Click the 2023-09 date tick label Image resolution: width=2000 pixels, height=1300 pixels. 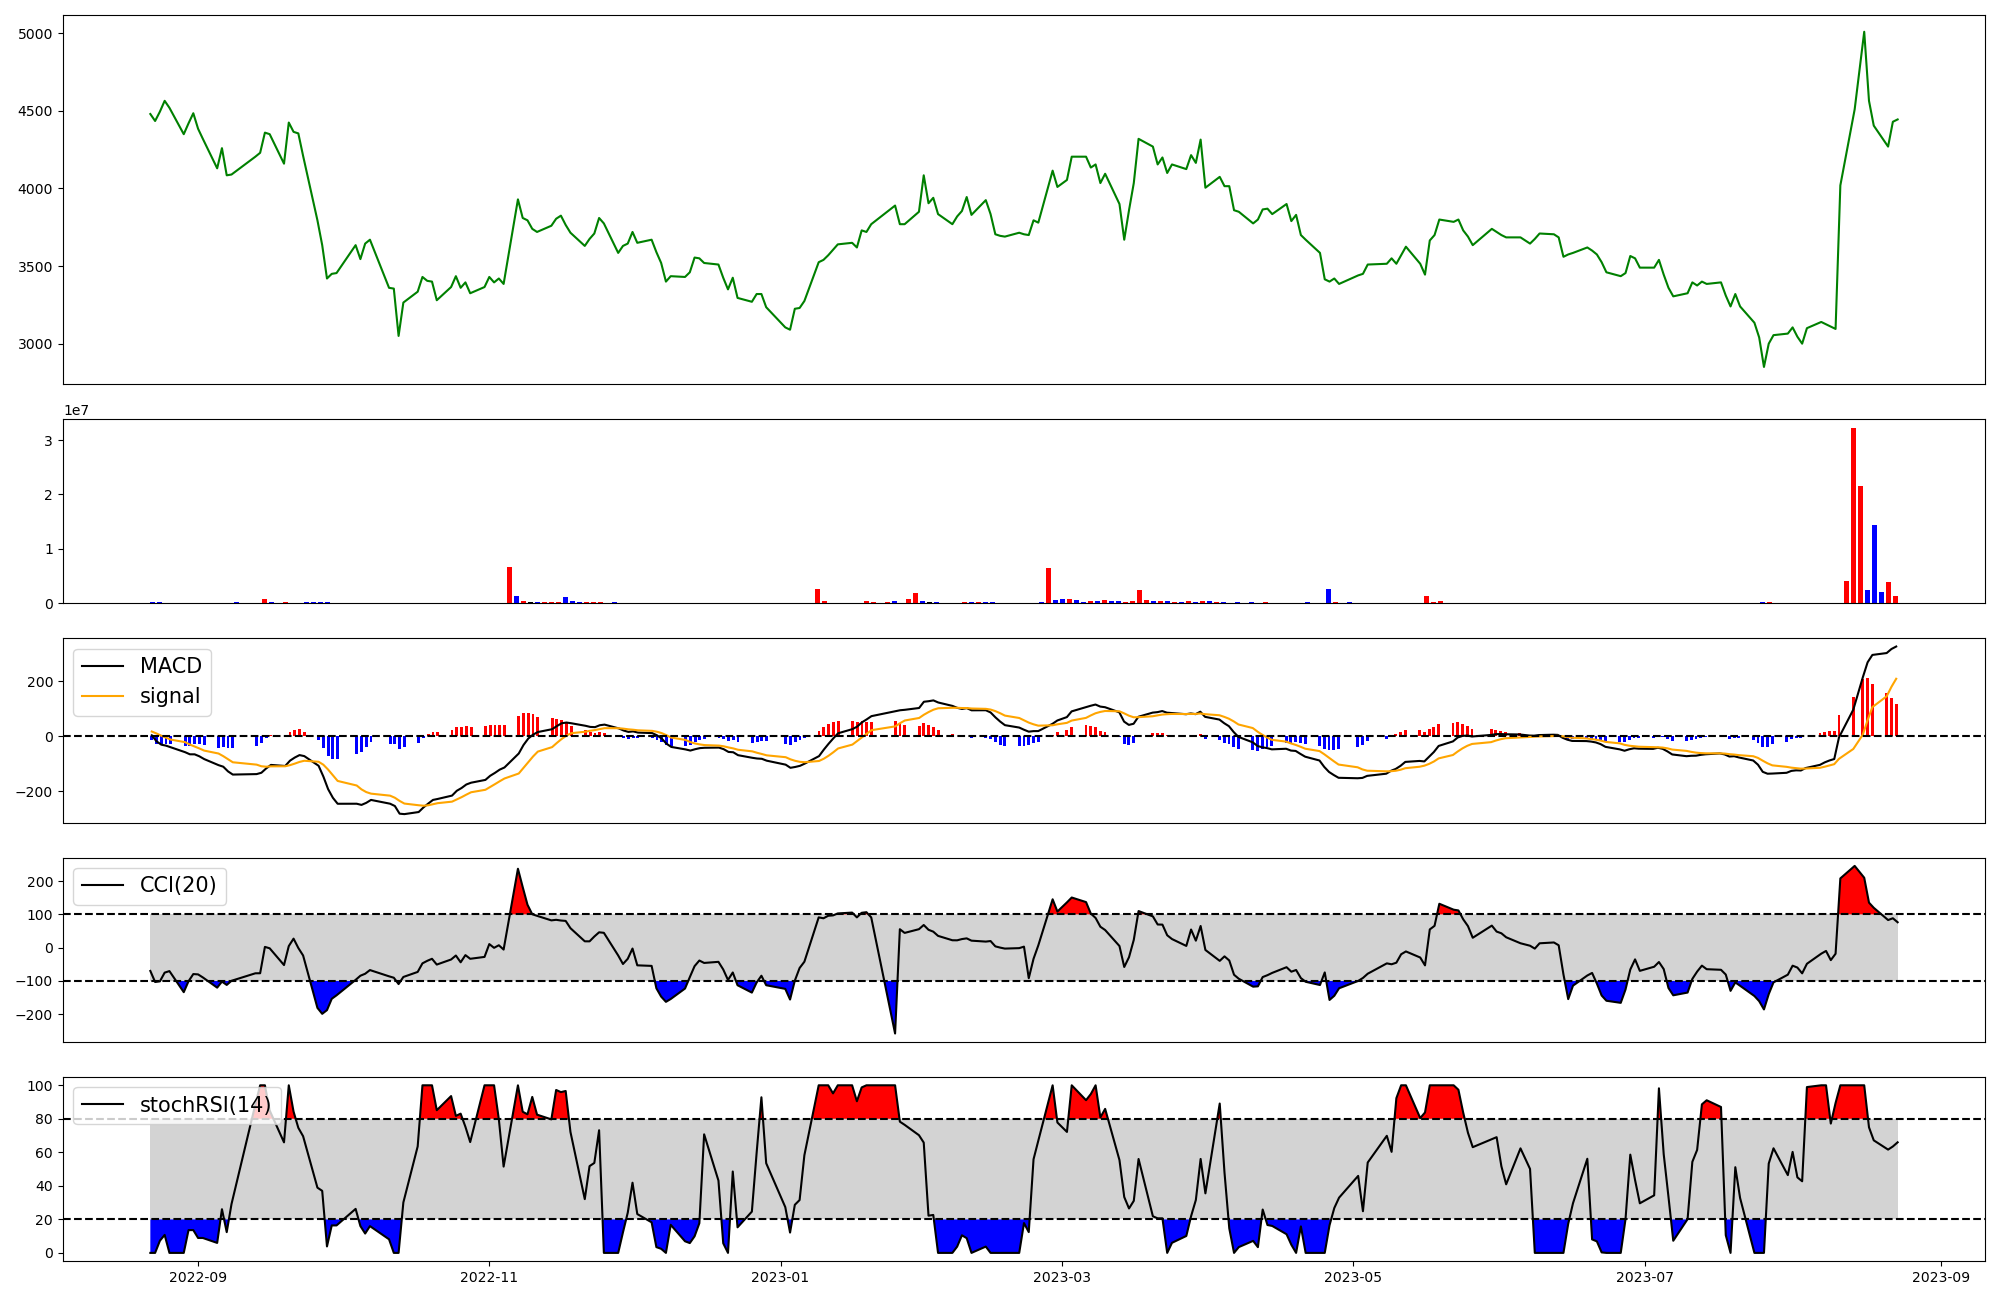pos(1942,1277)
